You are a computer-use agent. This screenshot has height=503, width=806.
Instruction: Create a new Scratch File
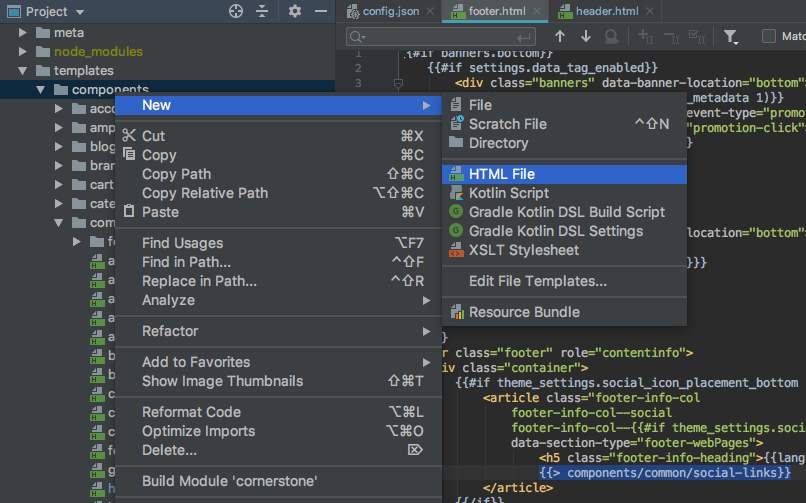click(564, 124)
